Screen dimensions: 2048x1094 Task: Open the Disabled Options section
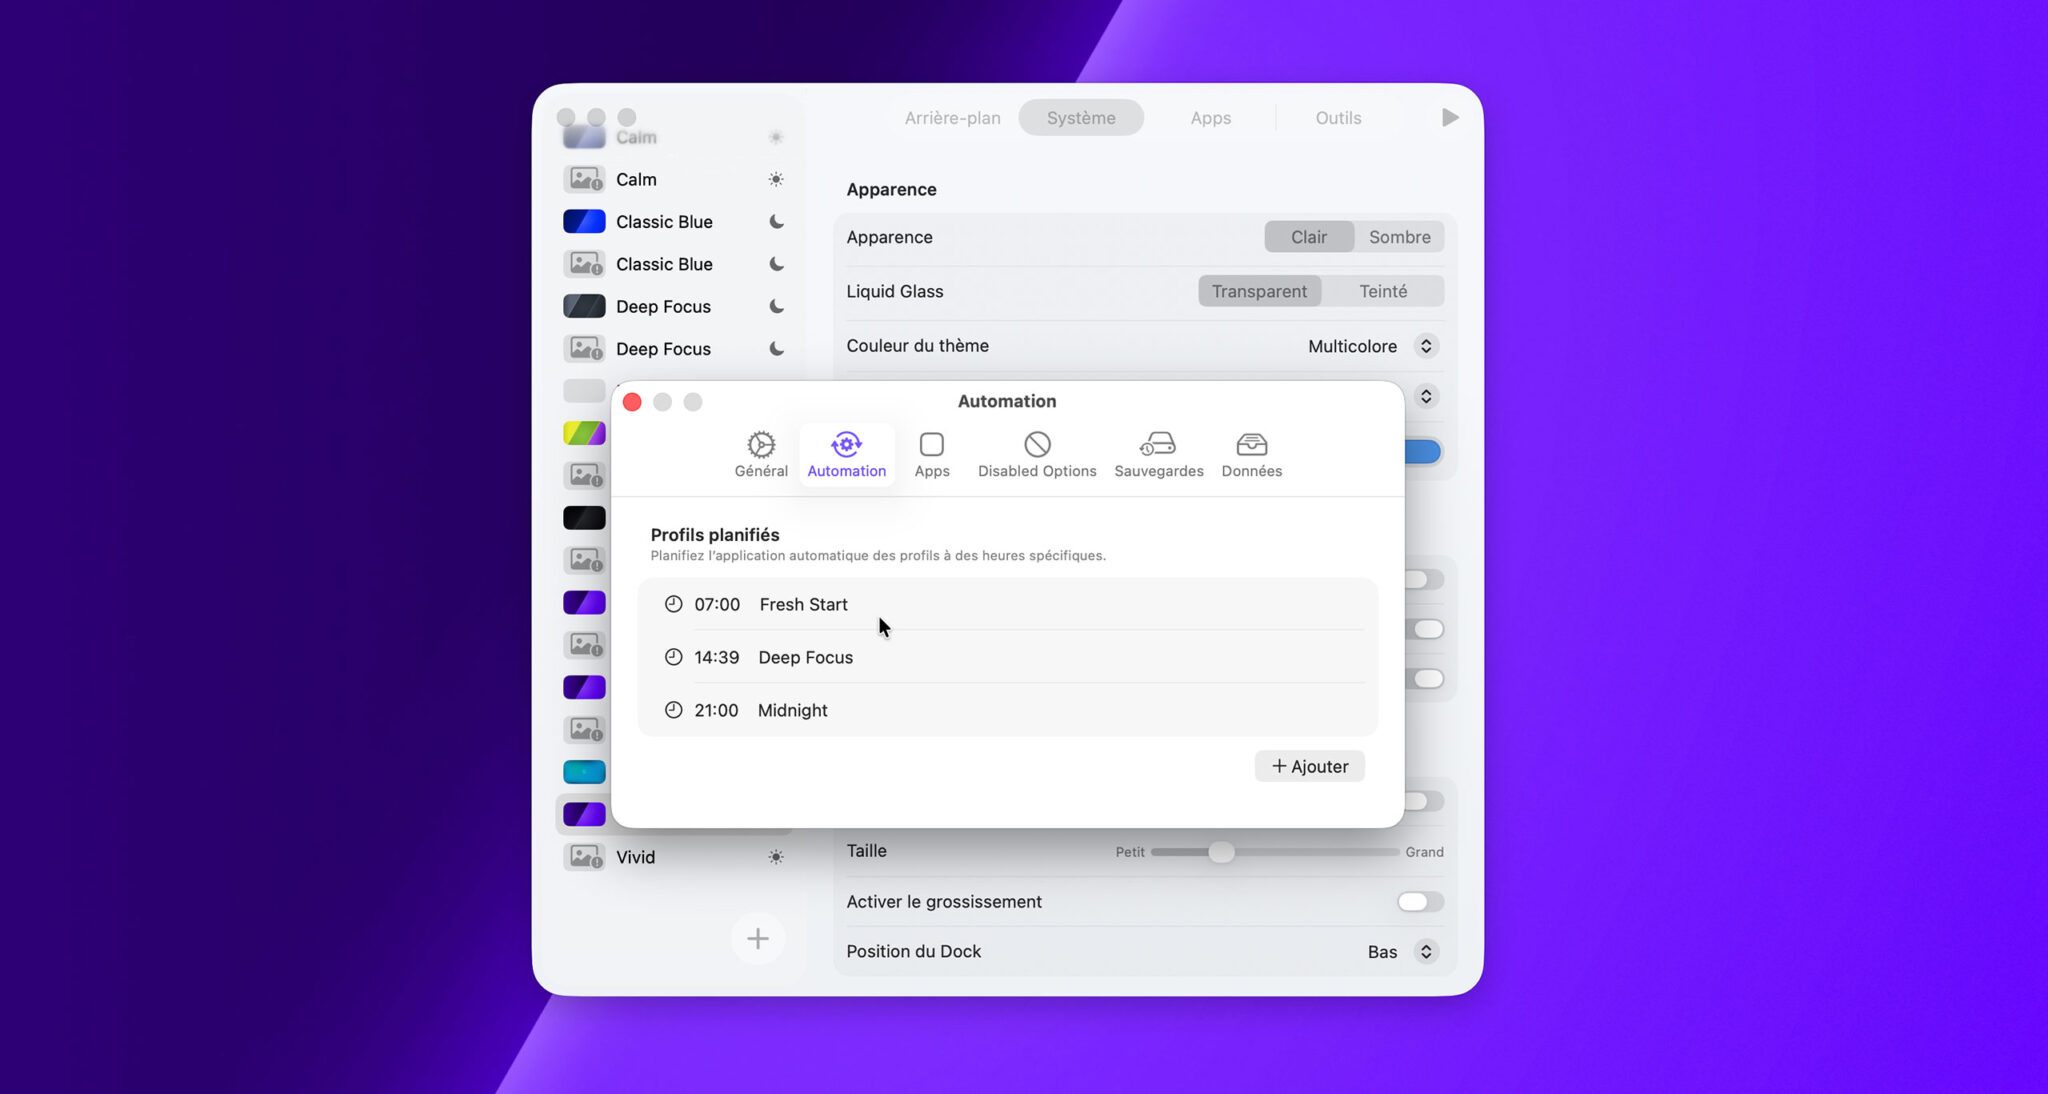coord(1036,453)
